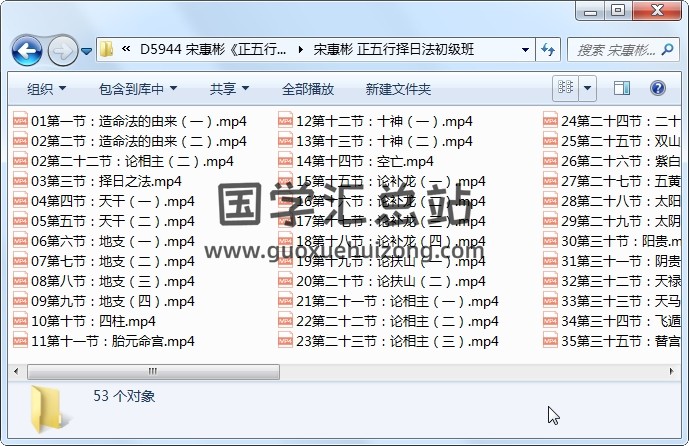The image size is (689, 446).
Task: Toggle the preview pane icon
Action: pos(622,88)
